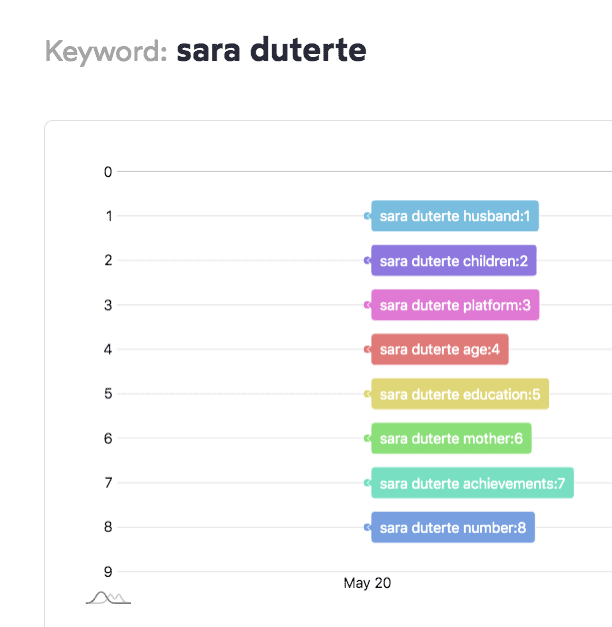
Task: Click the blue data point at rank 1
Action: [368, 216]
